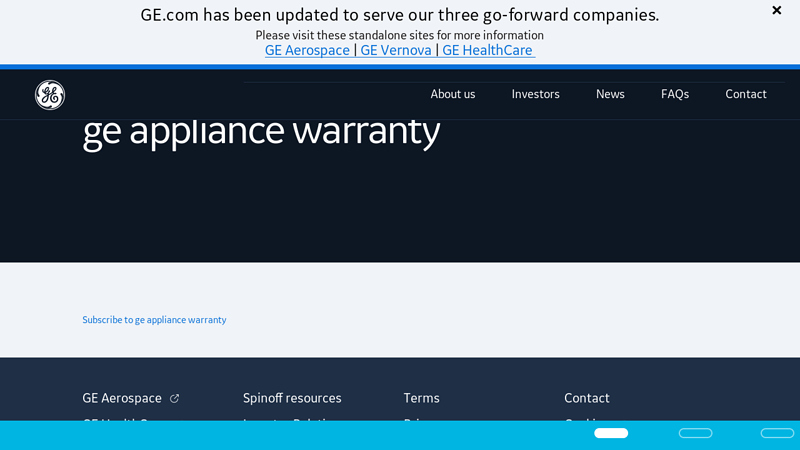Click the filled white cookie bar button
Image resolution: width=800 pixels, height=450 pixels.
611,433
